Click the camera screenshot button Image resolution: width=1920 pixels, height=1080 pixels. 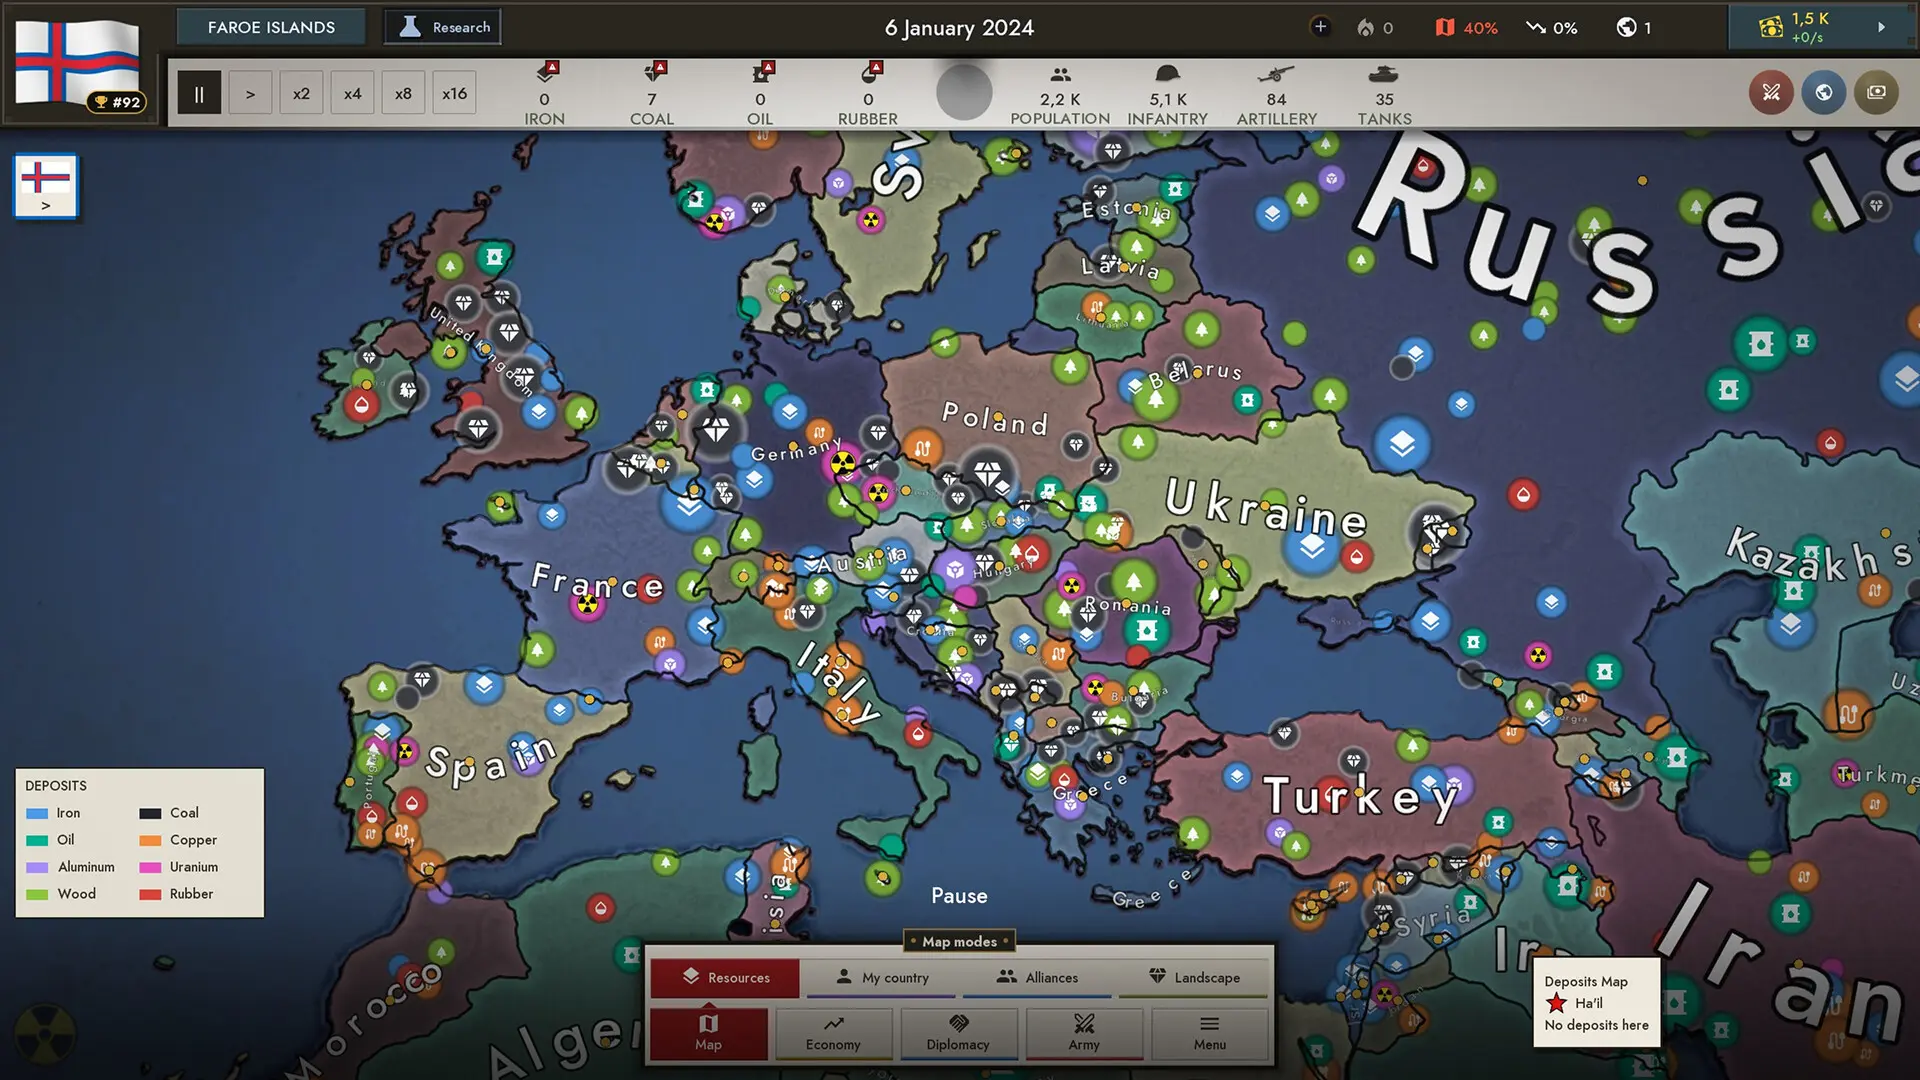[1876, 93]
